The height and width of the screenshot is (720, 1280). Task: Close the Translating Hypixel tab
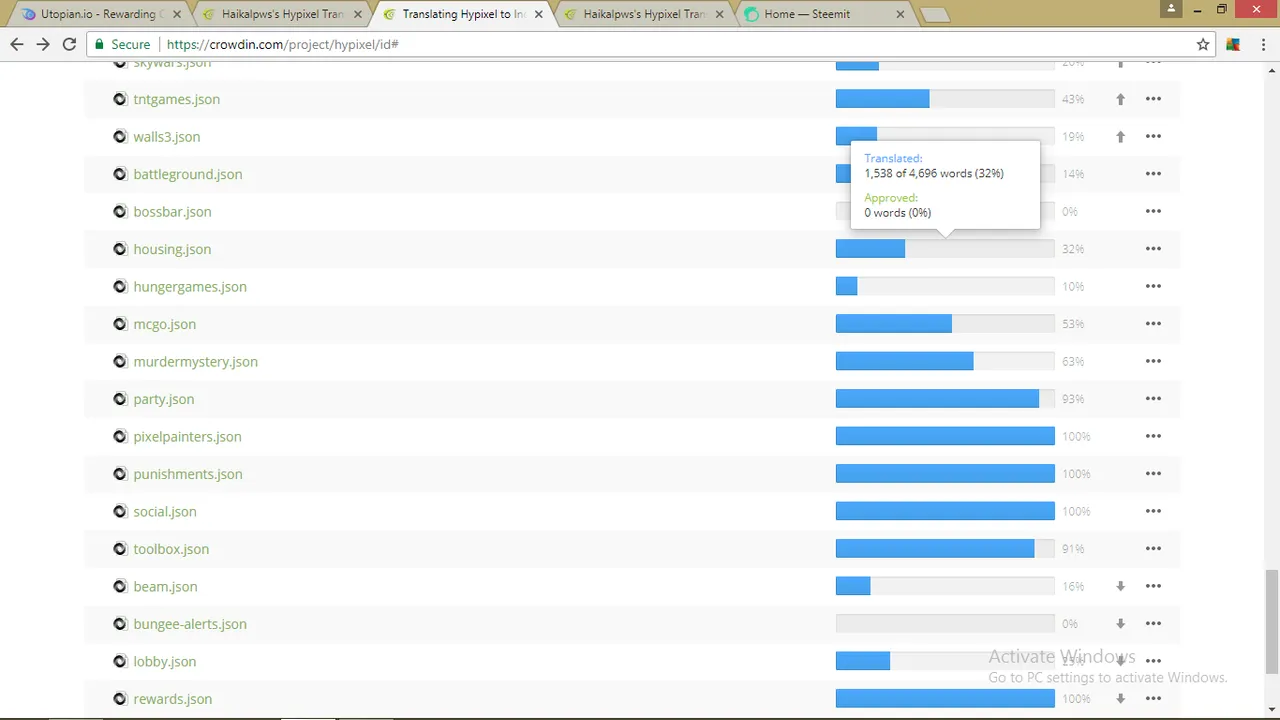[x=538, y=15]
